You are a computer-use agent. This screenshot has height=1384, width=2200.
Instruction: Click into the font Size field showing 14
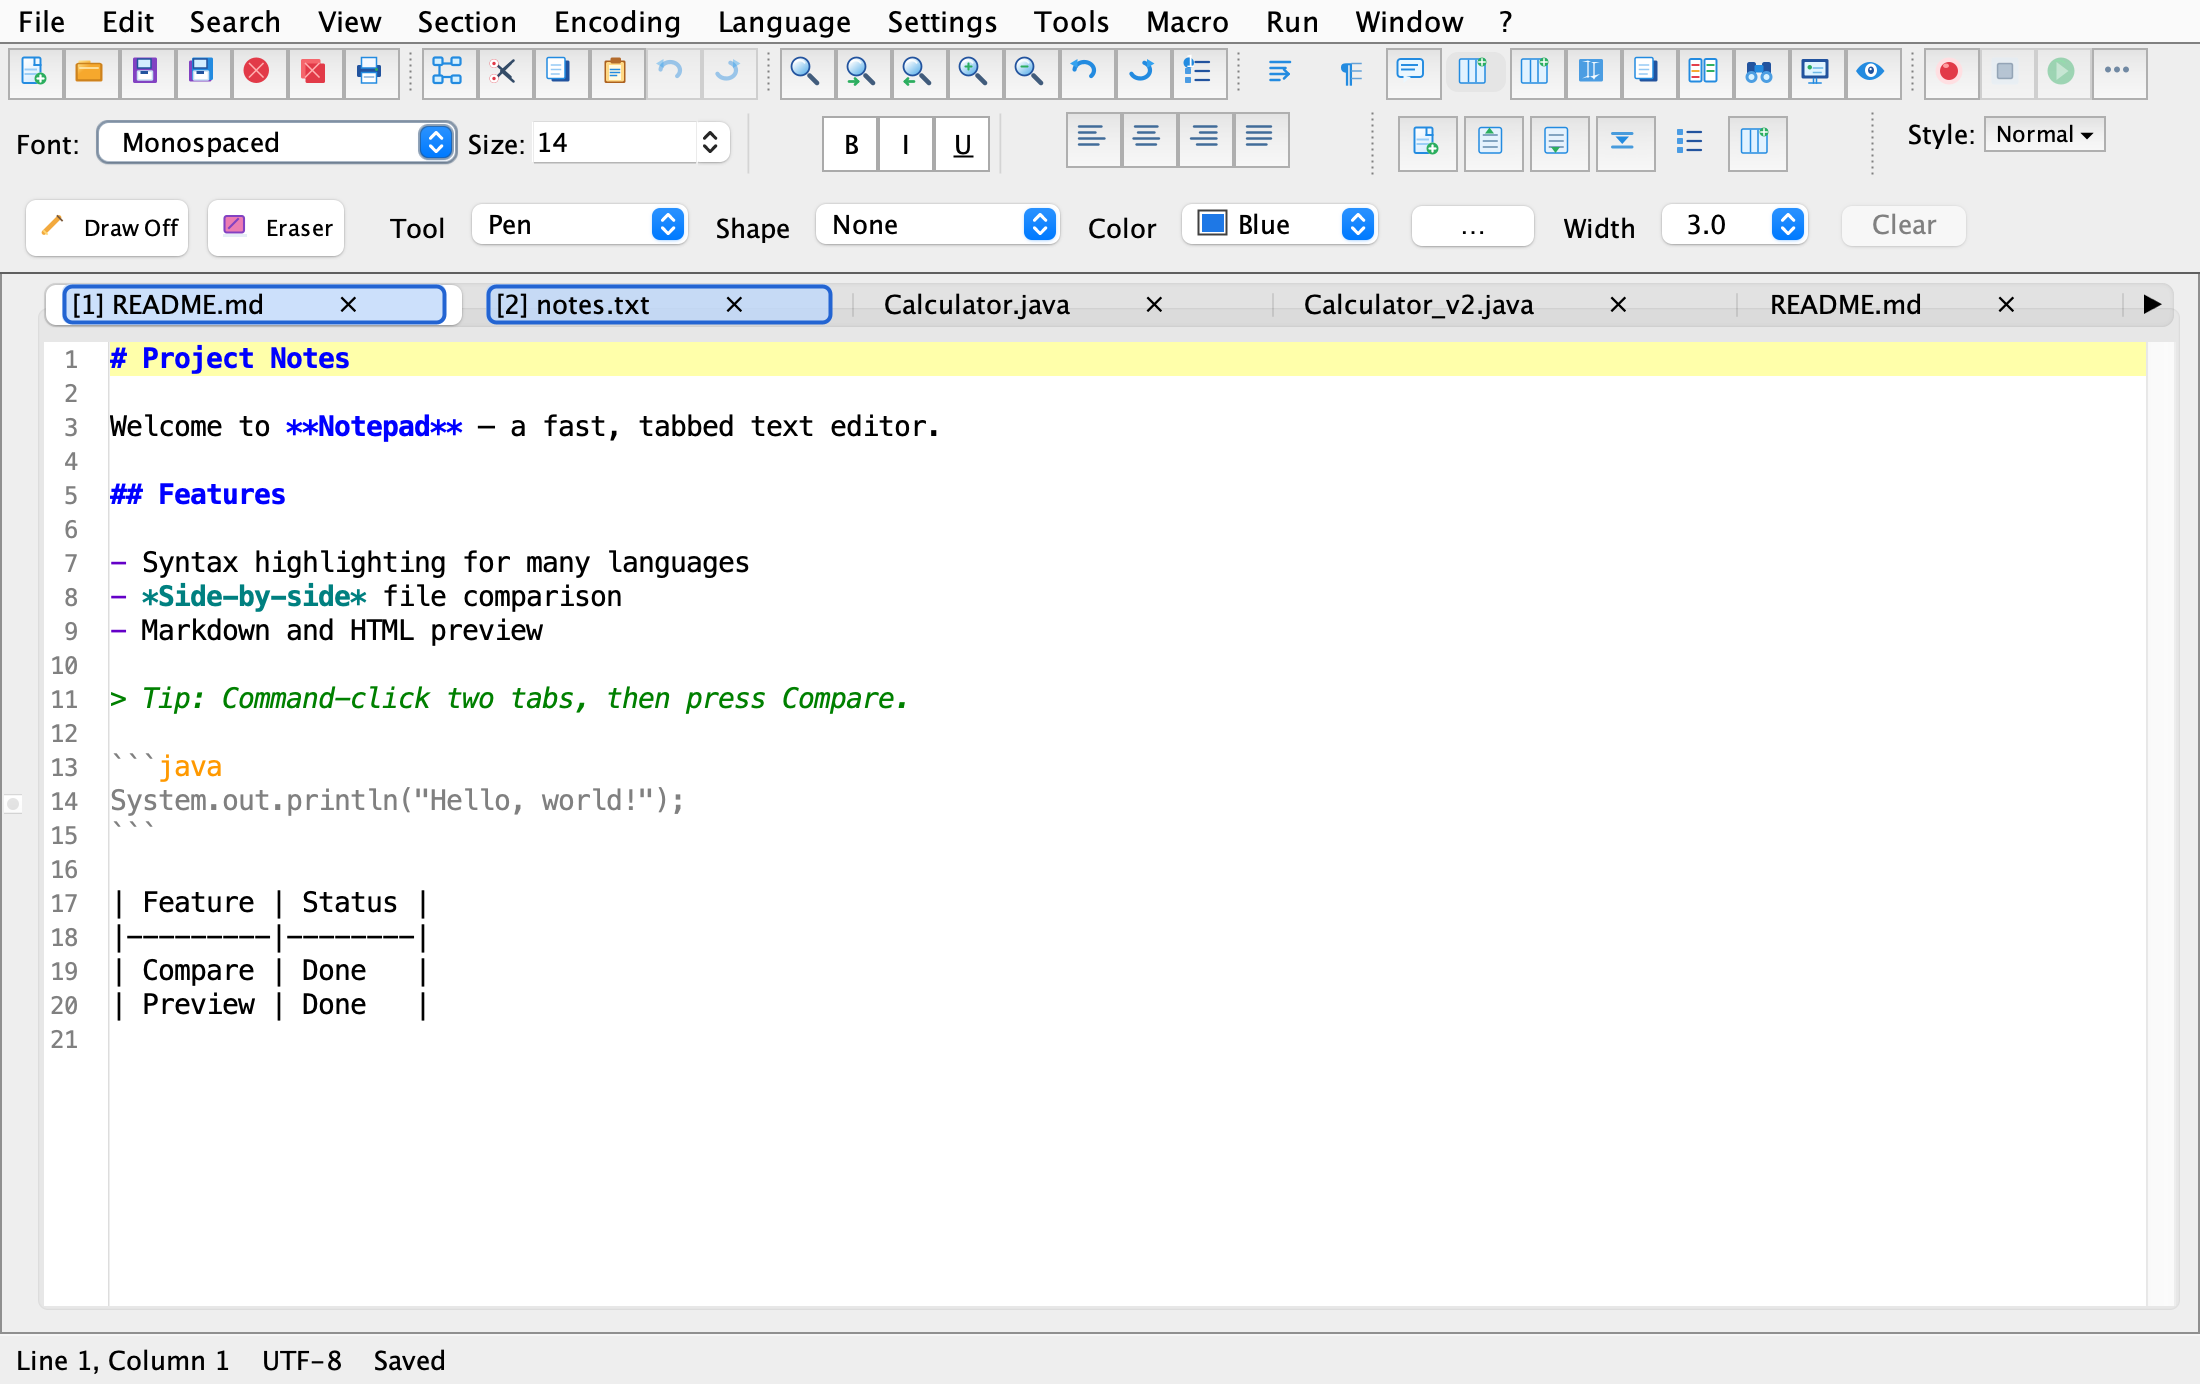coord(616,143)
